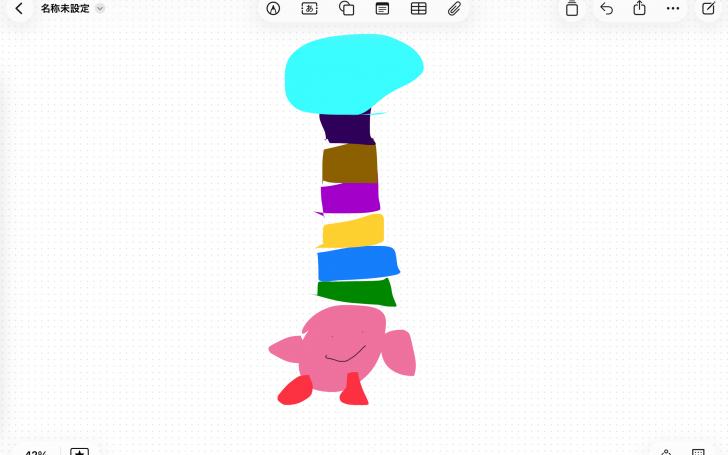Image resolution: width=728 pixels, height=455 pixels.
Task: Select the yellow block
Action: [352, 231]
